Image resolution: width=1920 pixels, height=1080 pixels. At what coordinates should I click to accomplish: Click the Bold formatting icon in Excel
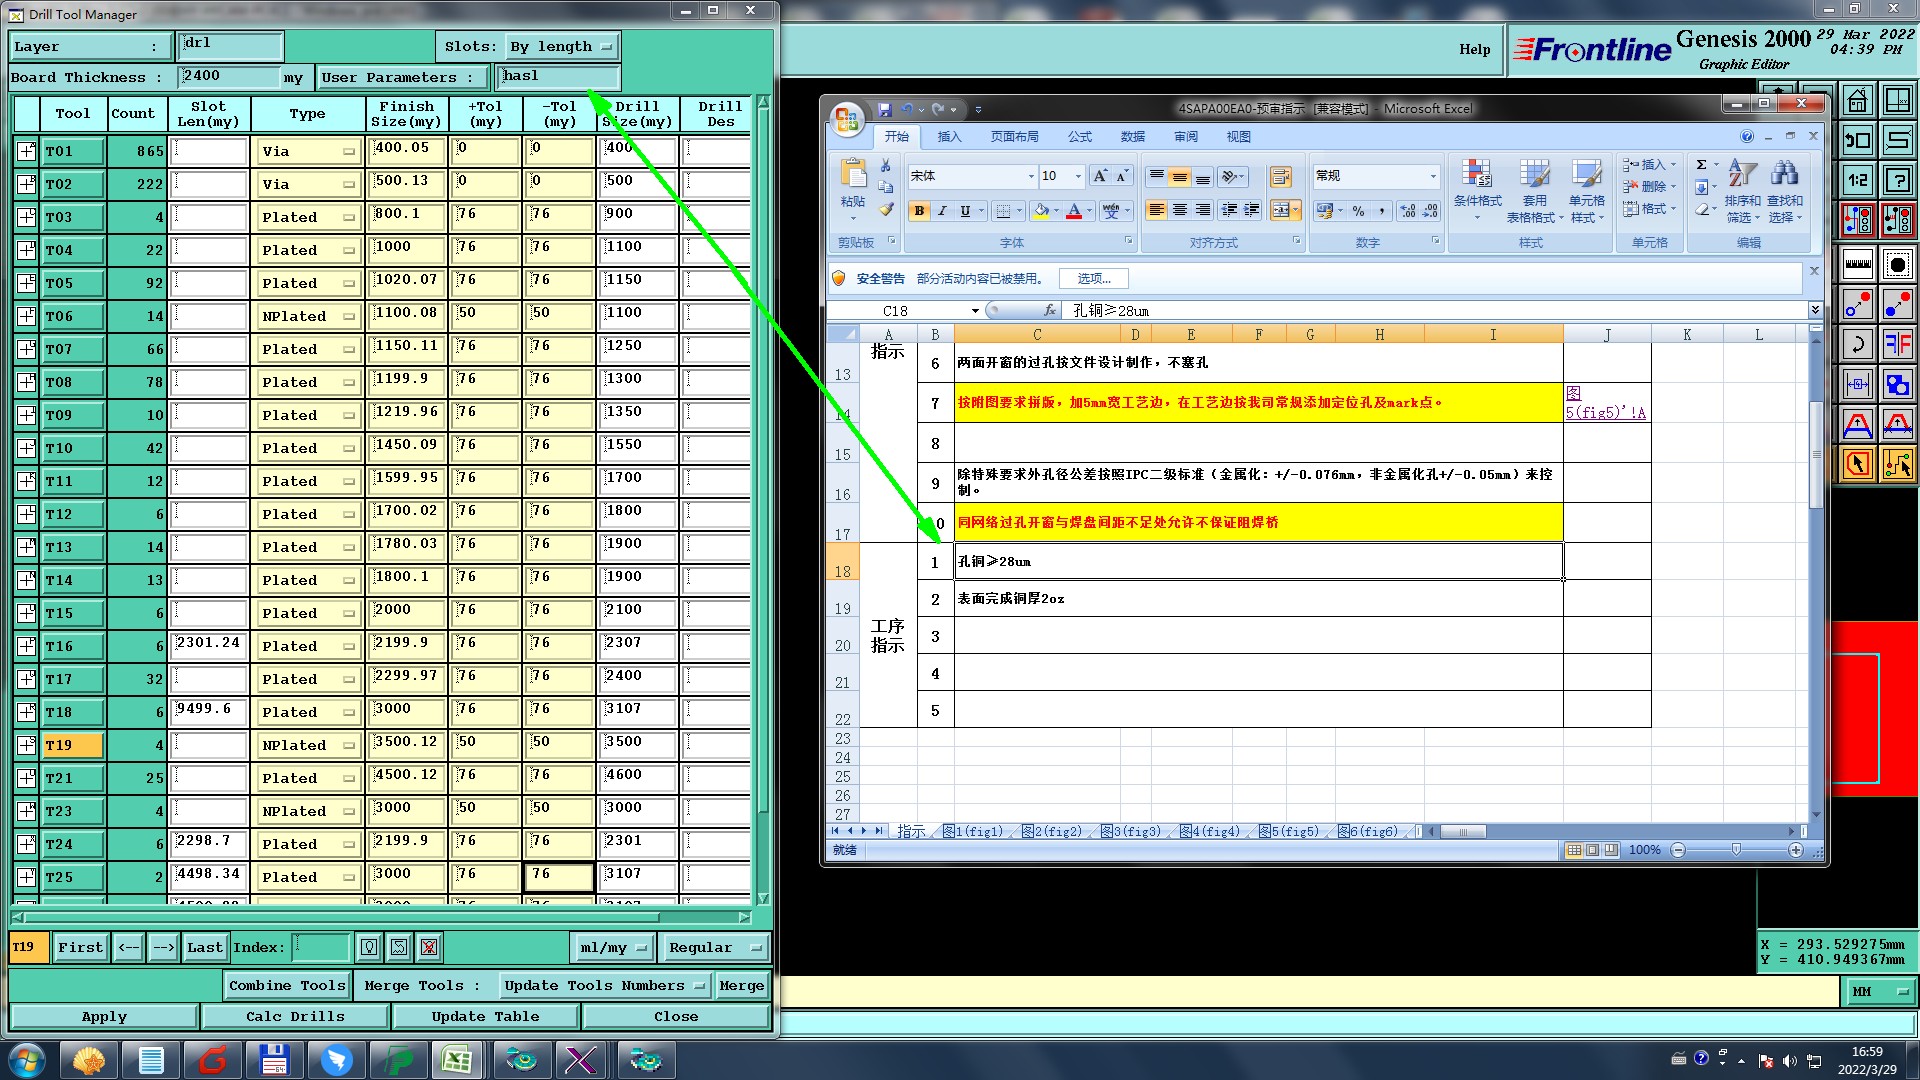click(x=918, y=210)
